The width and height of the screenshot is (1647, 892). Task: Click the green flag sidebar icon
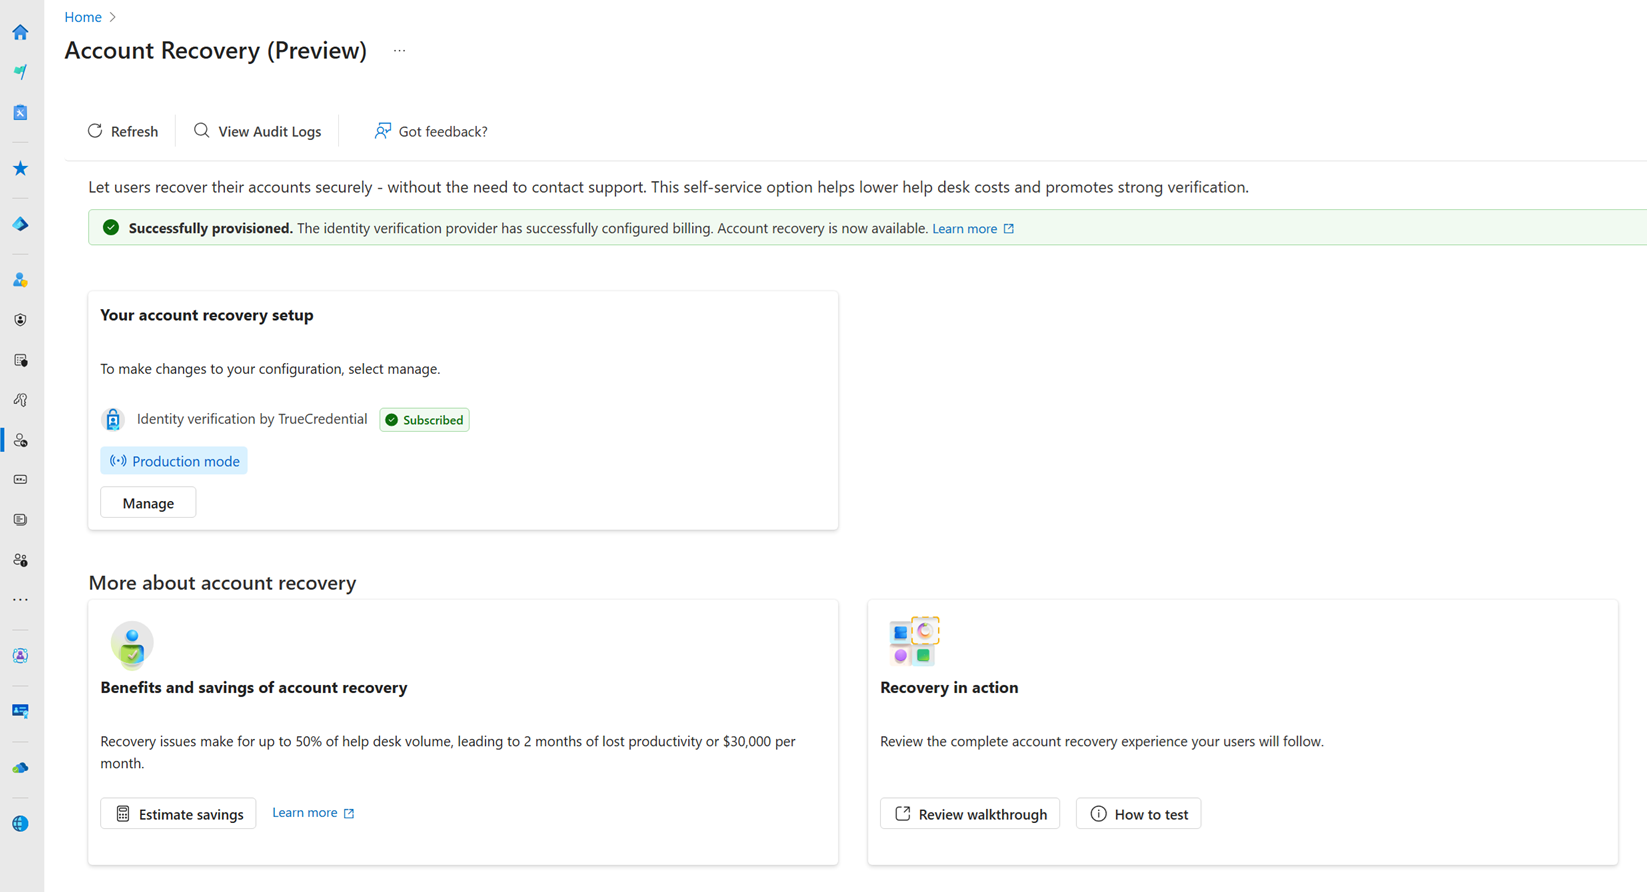pos(20,72)
